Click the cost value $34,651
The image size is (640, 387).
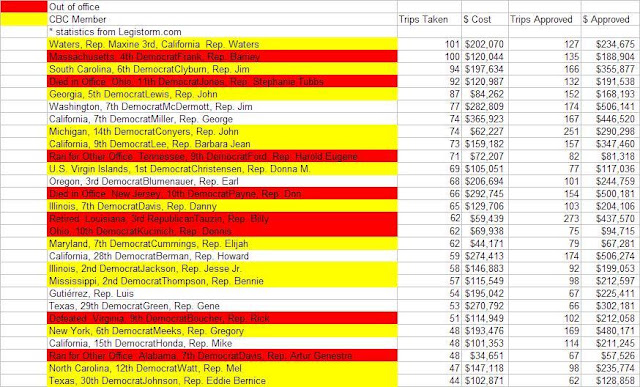point(487,356)
